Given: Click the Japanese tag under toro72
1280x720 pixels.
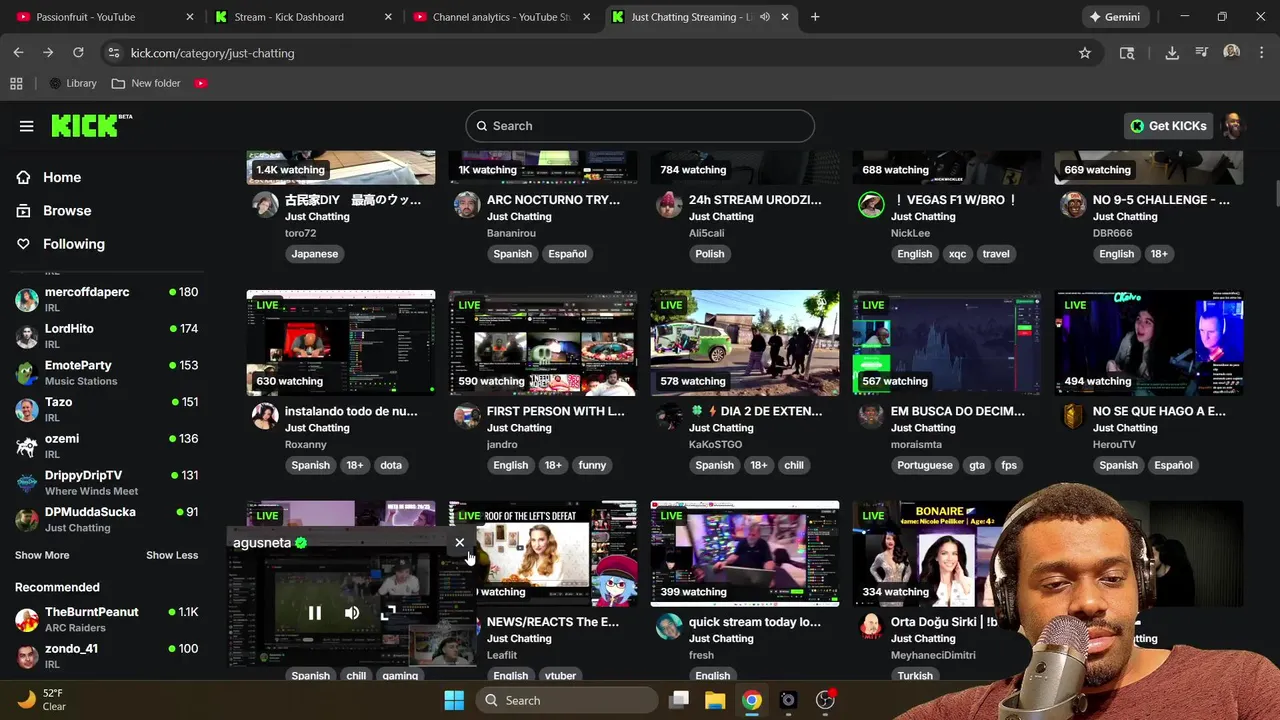Looking at the screenshot, I should (x=315, y=254).
